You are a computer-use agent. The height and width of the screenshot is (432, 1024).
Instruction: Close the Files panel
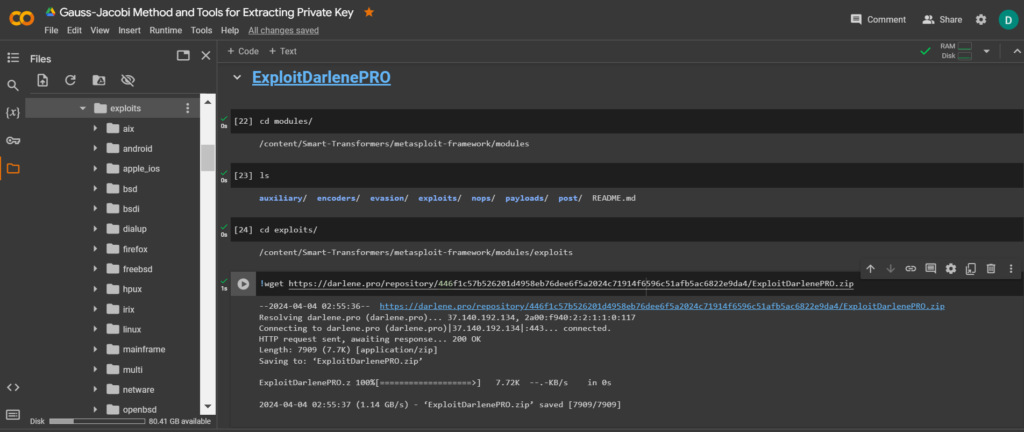(206, 56)
